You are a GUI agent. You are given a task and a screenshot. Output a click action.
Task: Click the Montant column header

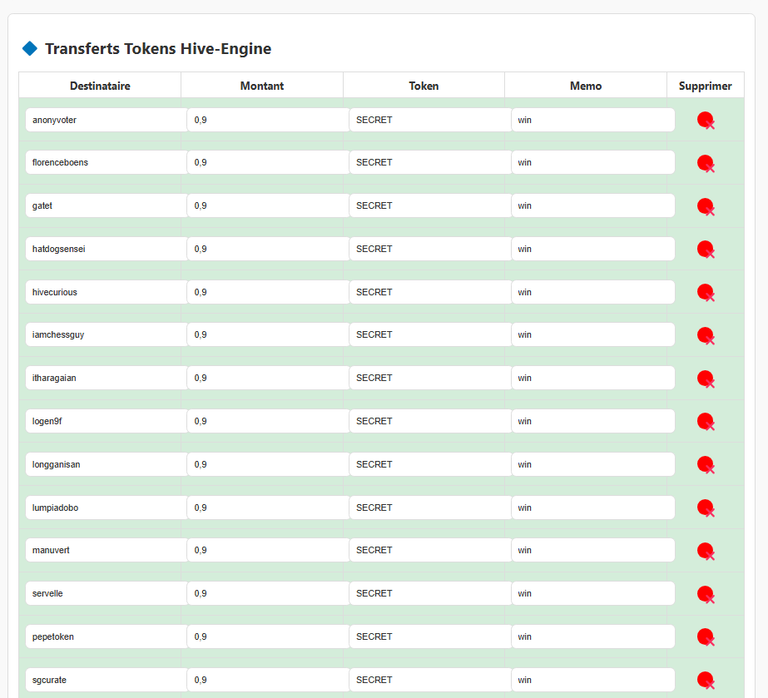(262, 86)
